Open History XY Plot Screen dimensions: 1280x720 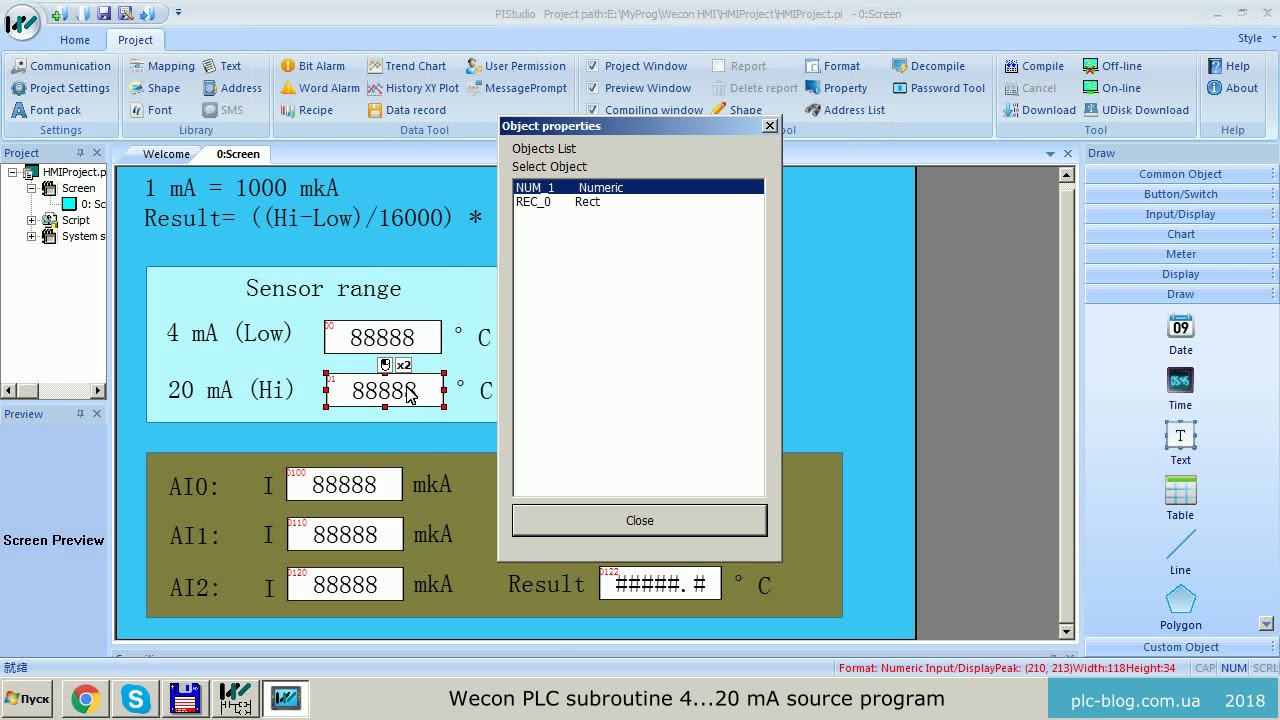[412, 88]
